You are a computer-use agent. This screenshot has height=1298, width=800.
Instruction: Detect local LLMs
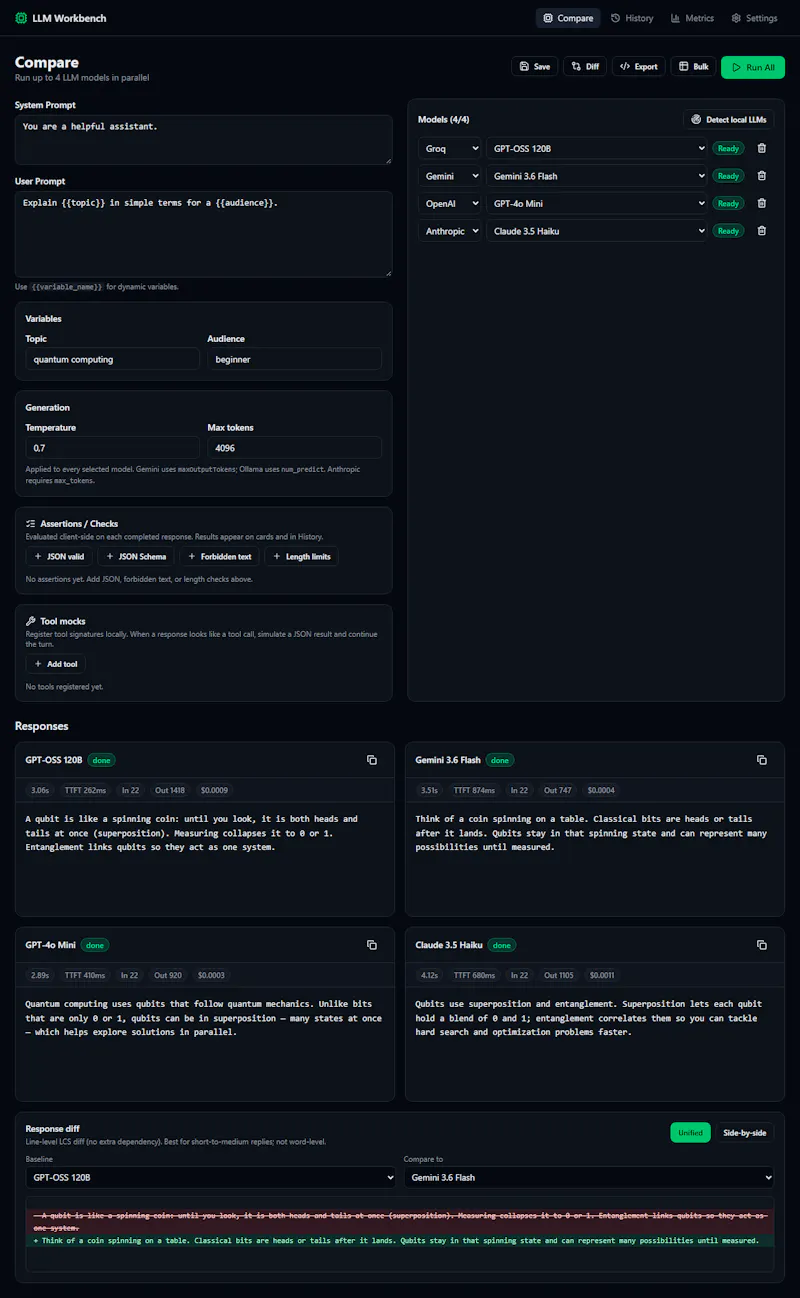click(x=729, y=119)
